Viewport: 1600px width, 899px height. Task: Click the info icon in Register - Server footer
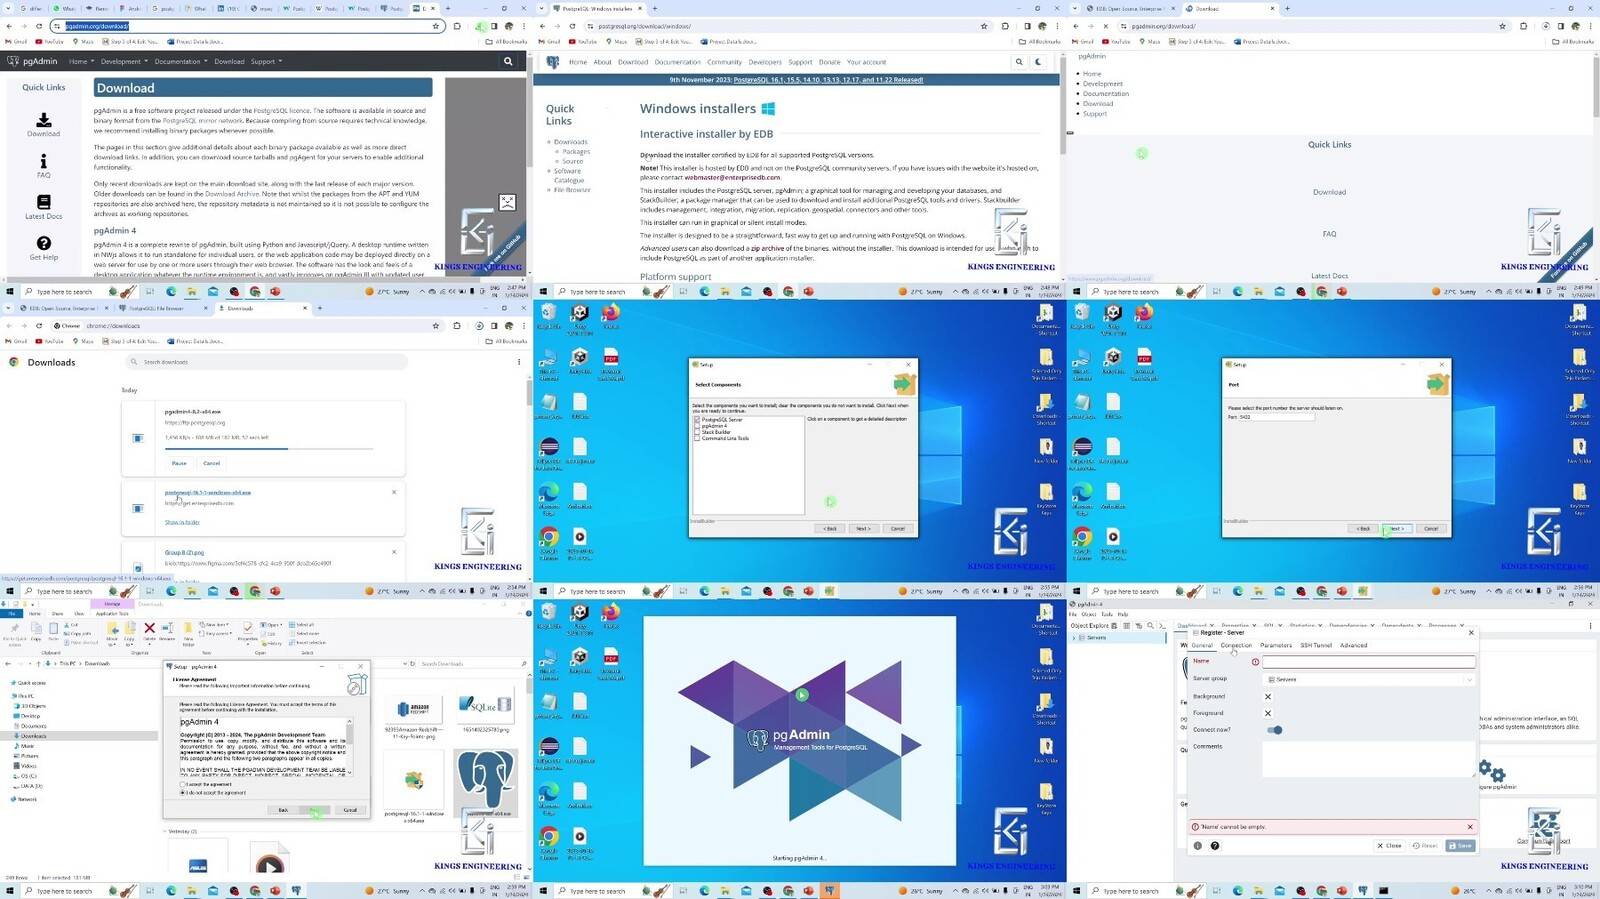(1198, 846)
